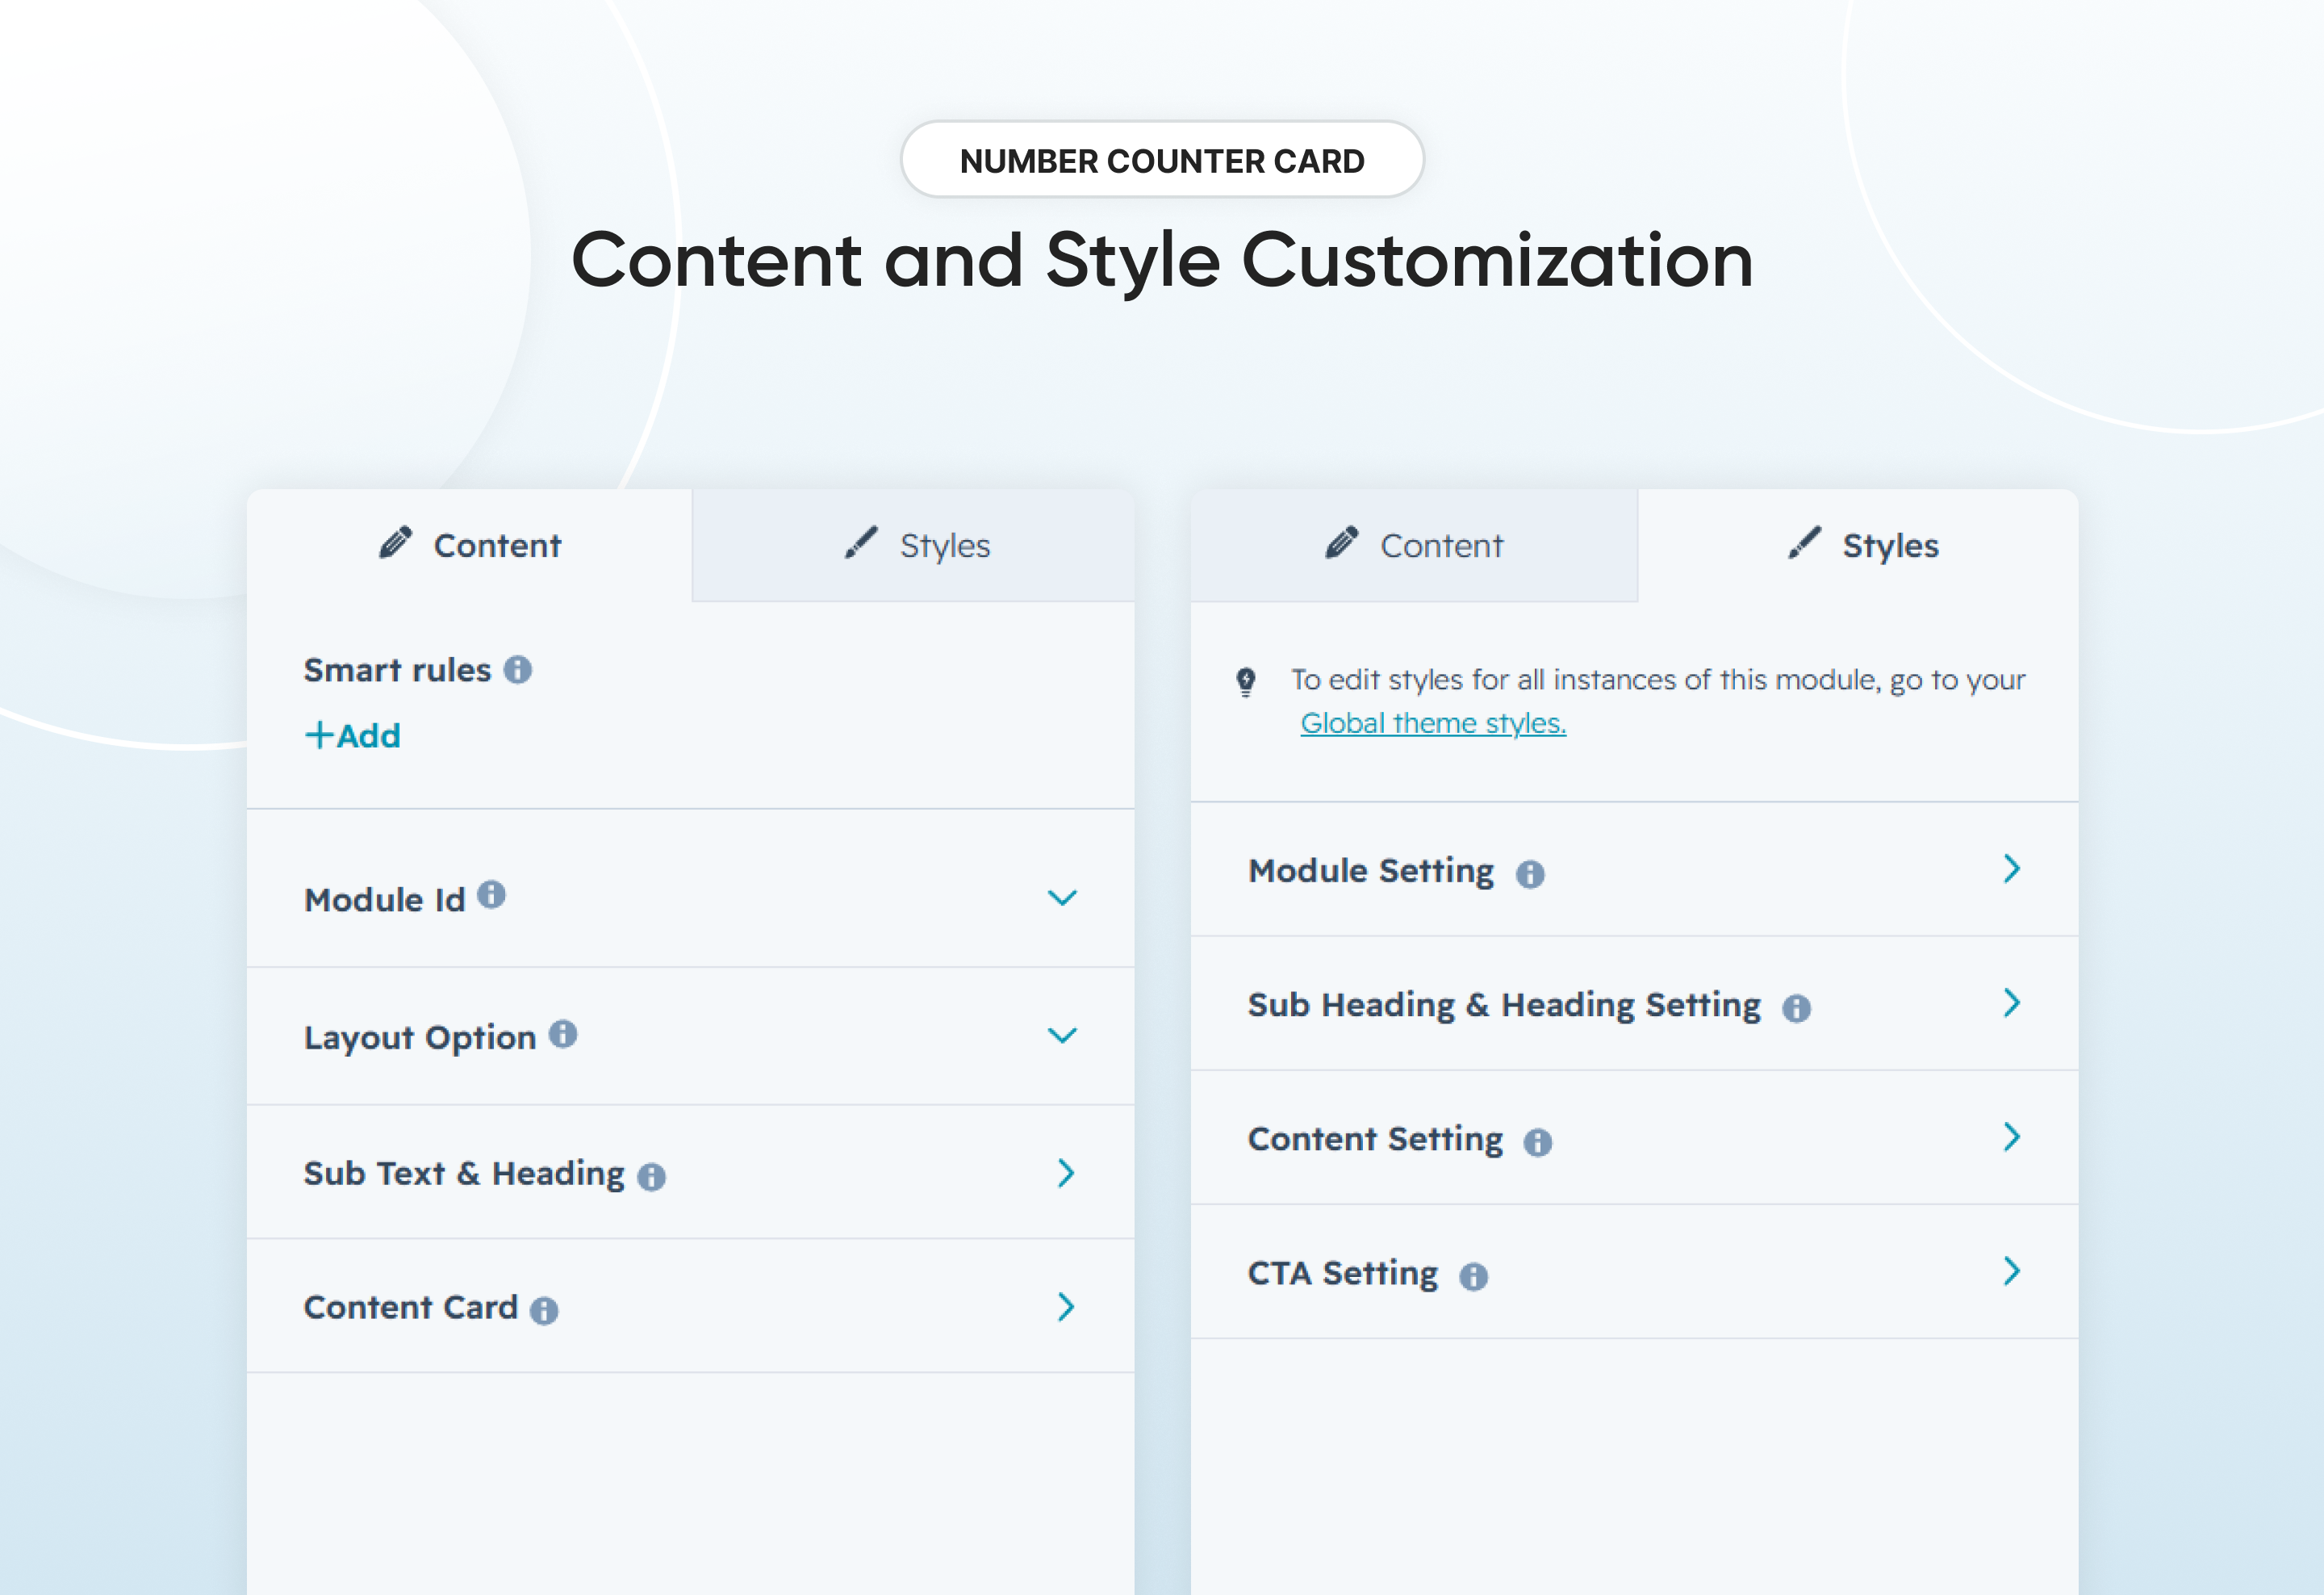Image resolution: width=2324 pixels, height=1595 pixels.
Task: Click the pencil icon on left panel Content tab
Action: (x=396, y=542)
